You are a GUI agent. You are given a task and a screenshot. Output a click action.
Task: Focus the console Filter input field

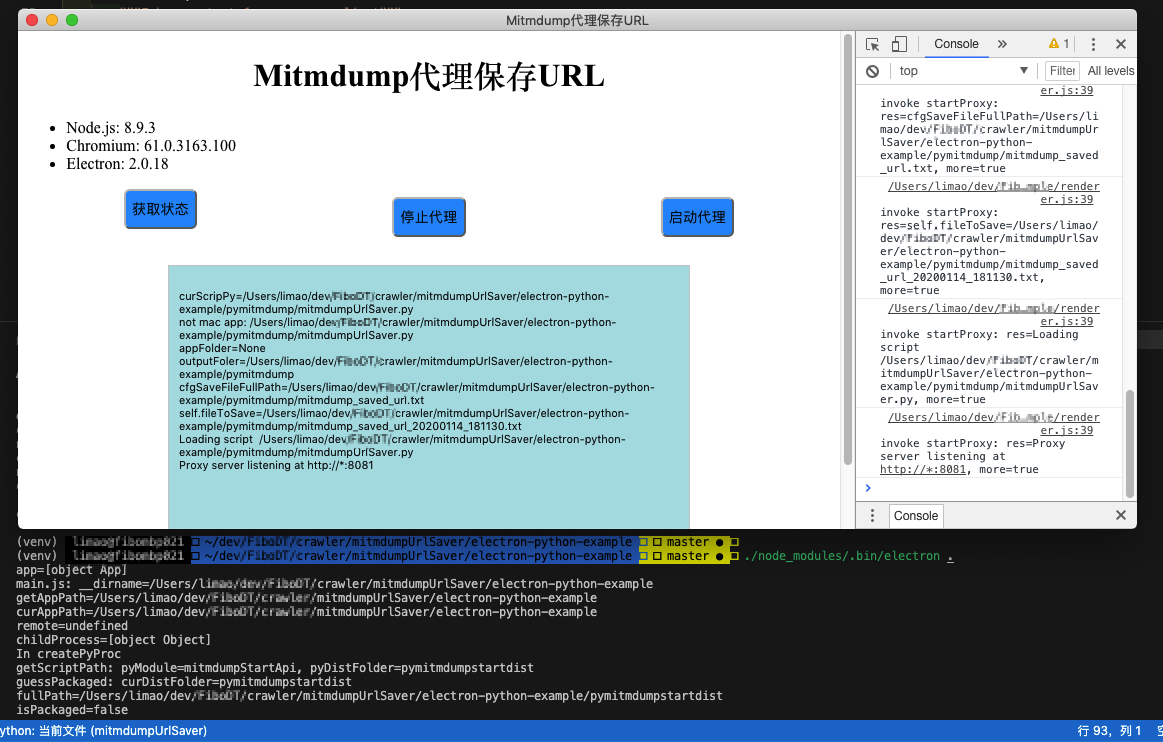(1062, 70)
